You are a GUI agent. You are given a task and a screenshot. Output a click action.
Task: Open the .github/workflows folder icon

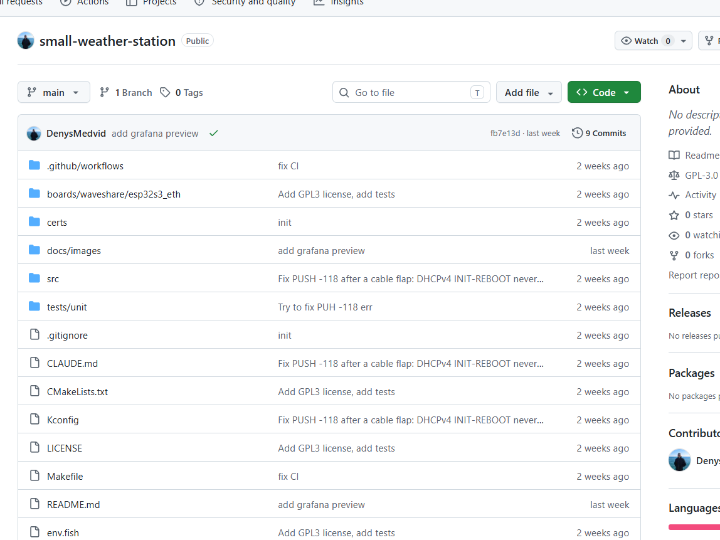pos(34,165)
